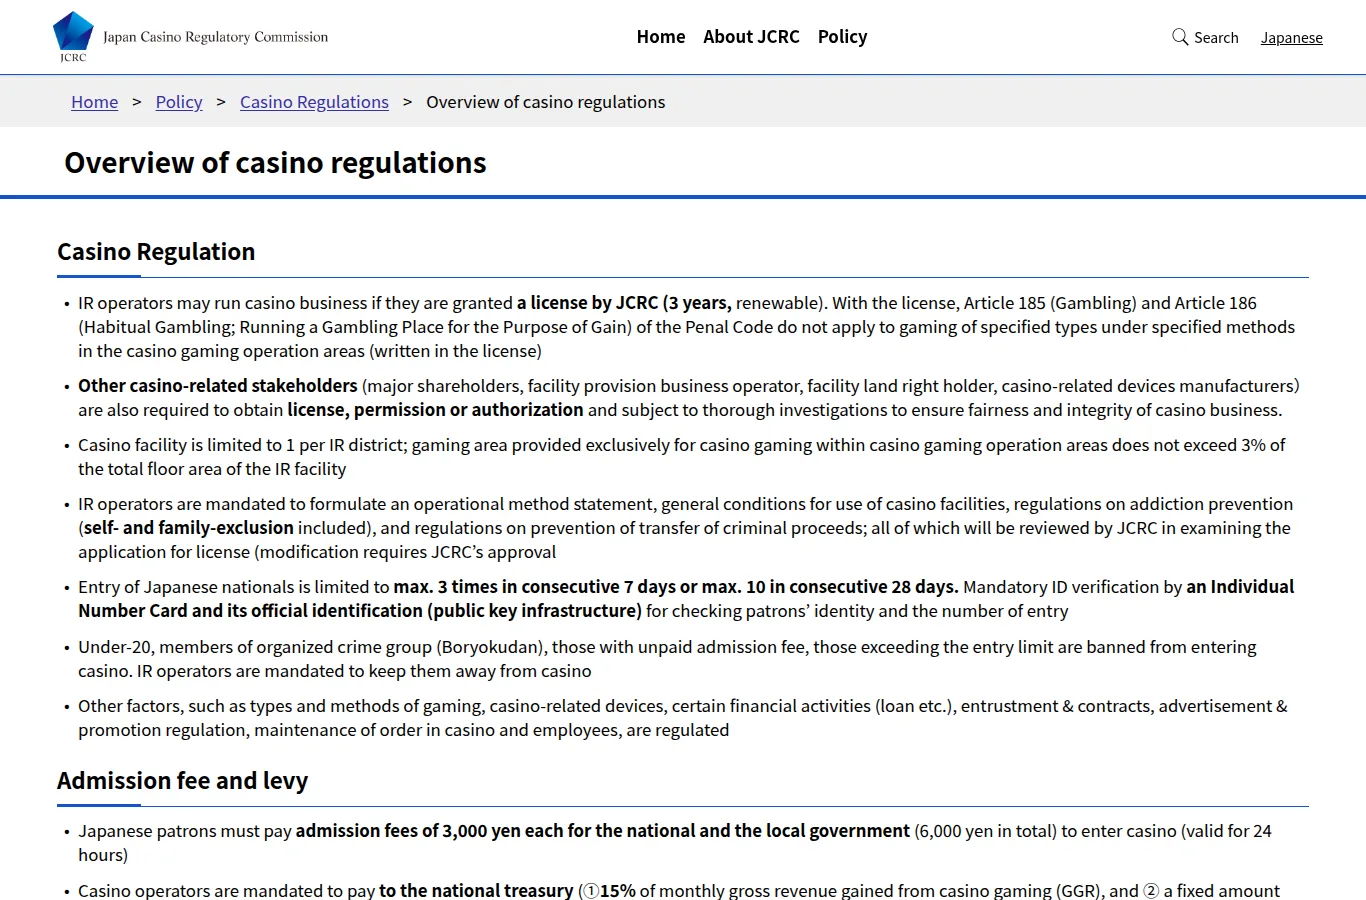Viewport: 1366px width, 900px height.
Task: Click bold text 'a license by JCRC (3 years,'
Action: (624, 303)
